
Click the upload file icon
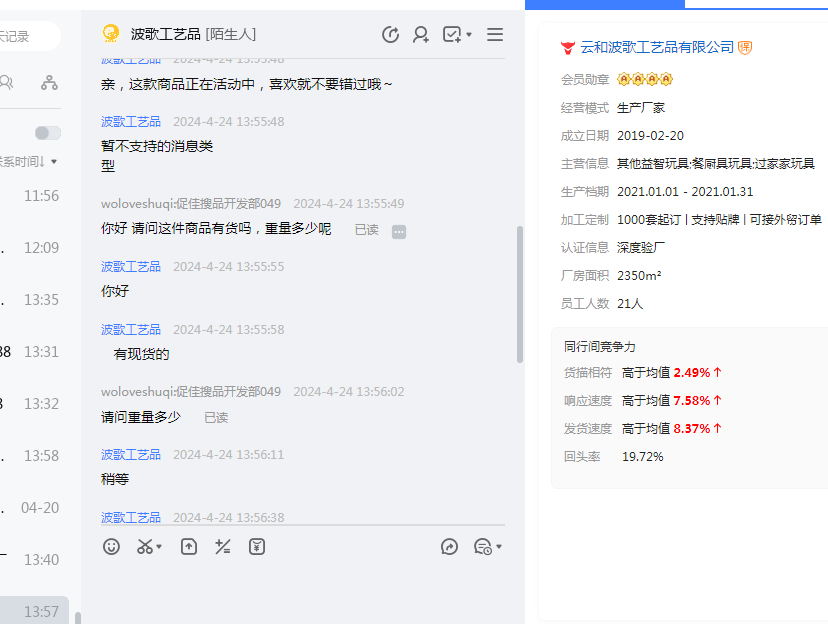click(x=189, y=547)
